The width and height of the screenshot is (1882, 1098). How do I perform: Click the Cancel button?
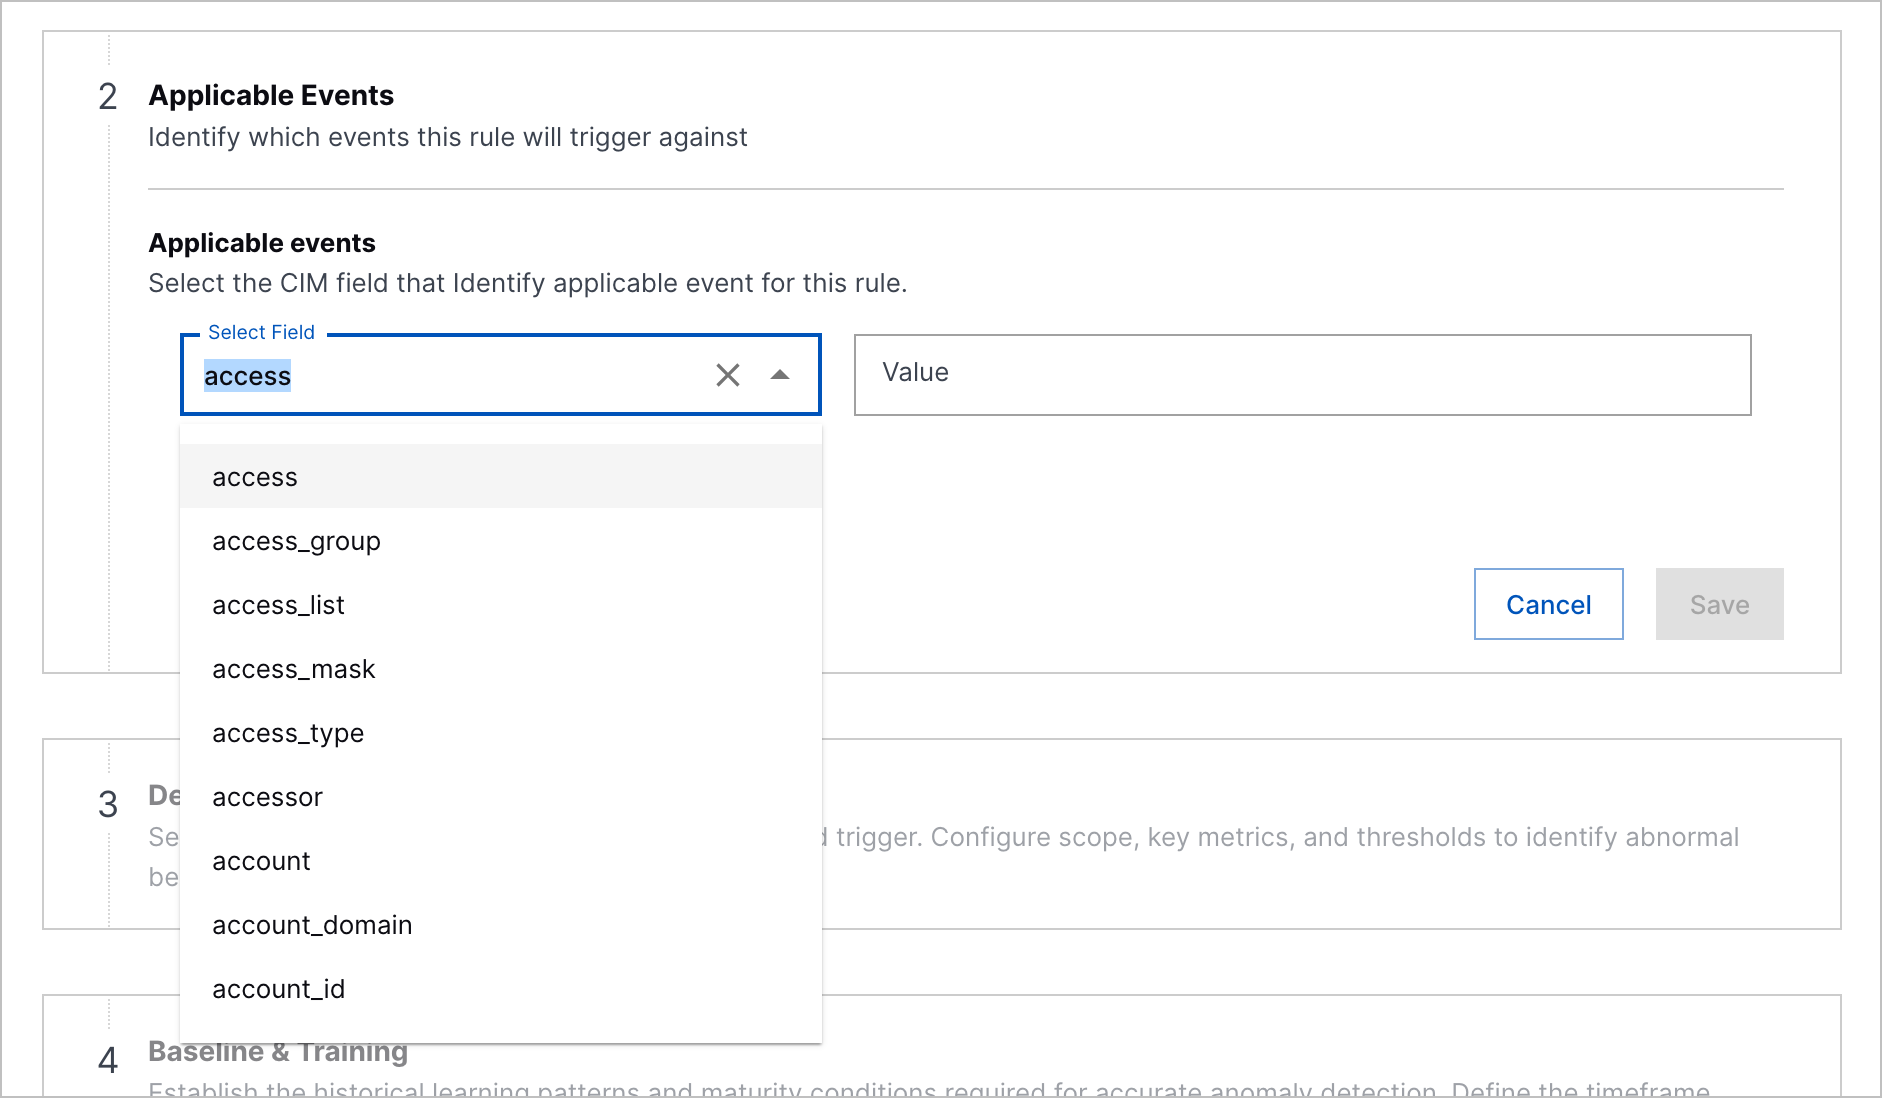pos(1548,604)
